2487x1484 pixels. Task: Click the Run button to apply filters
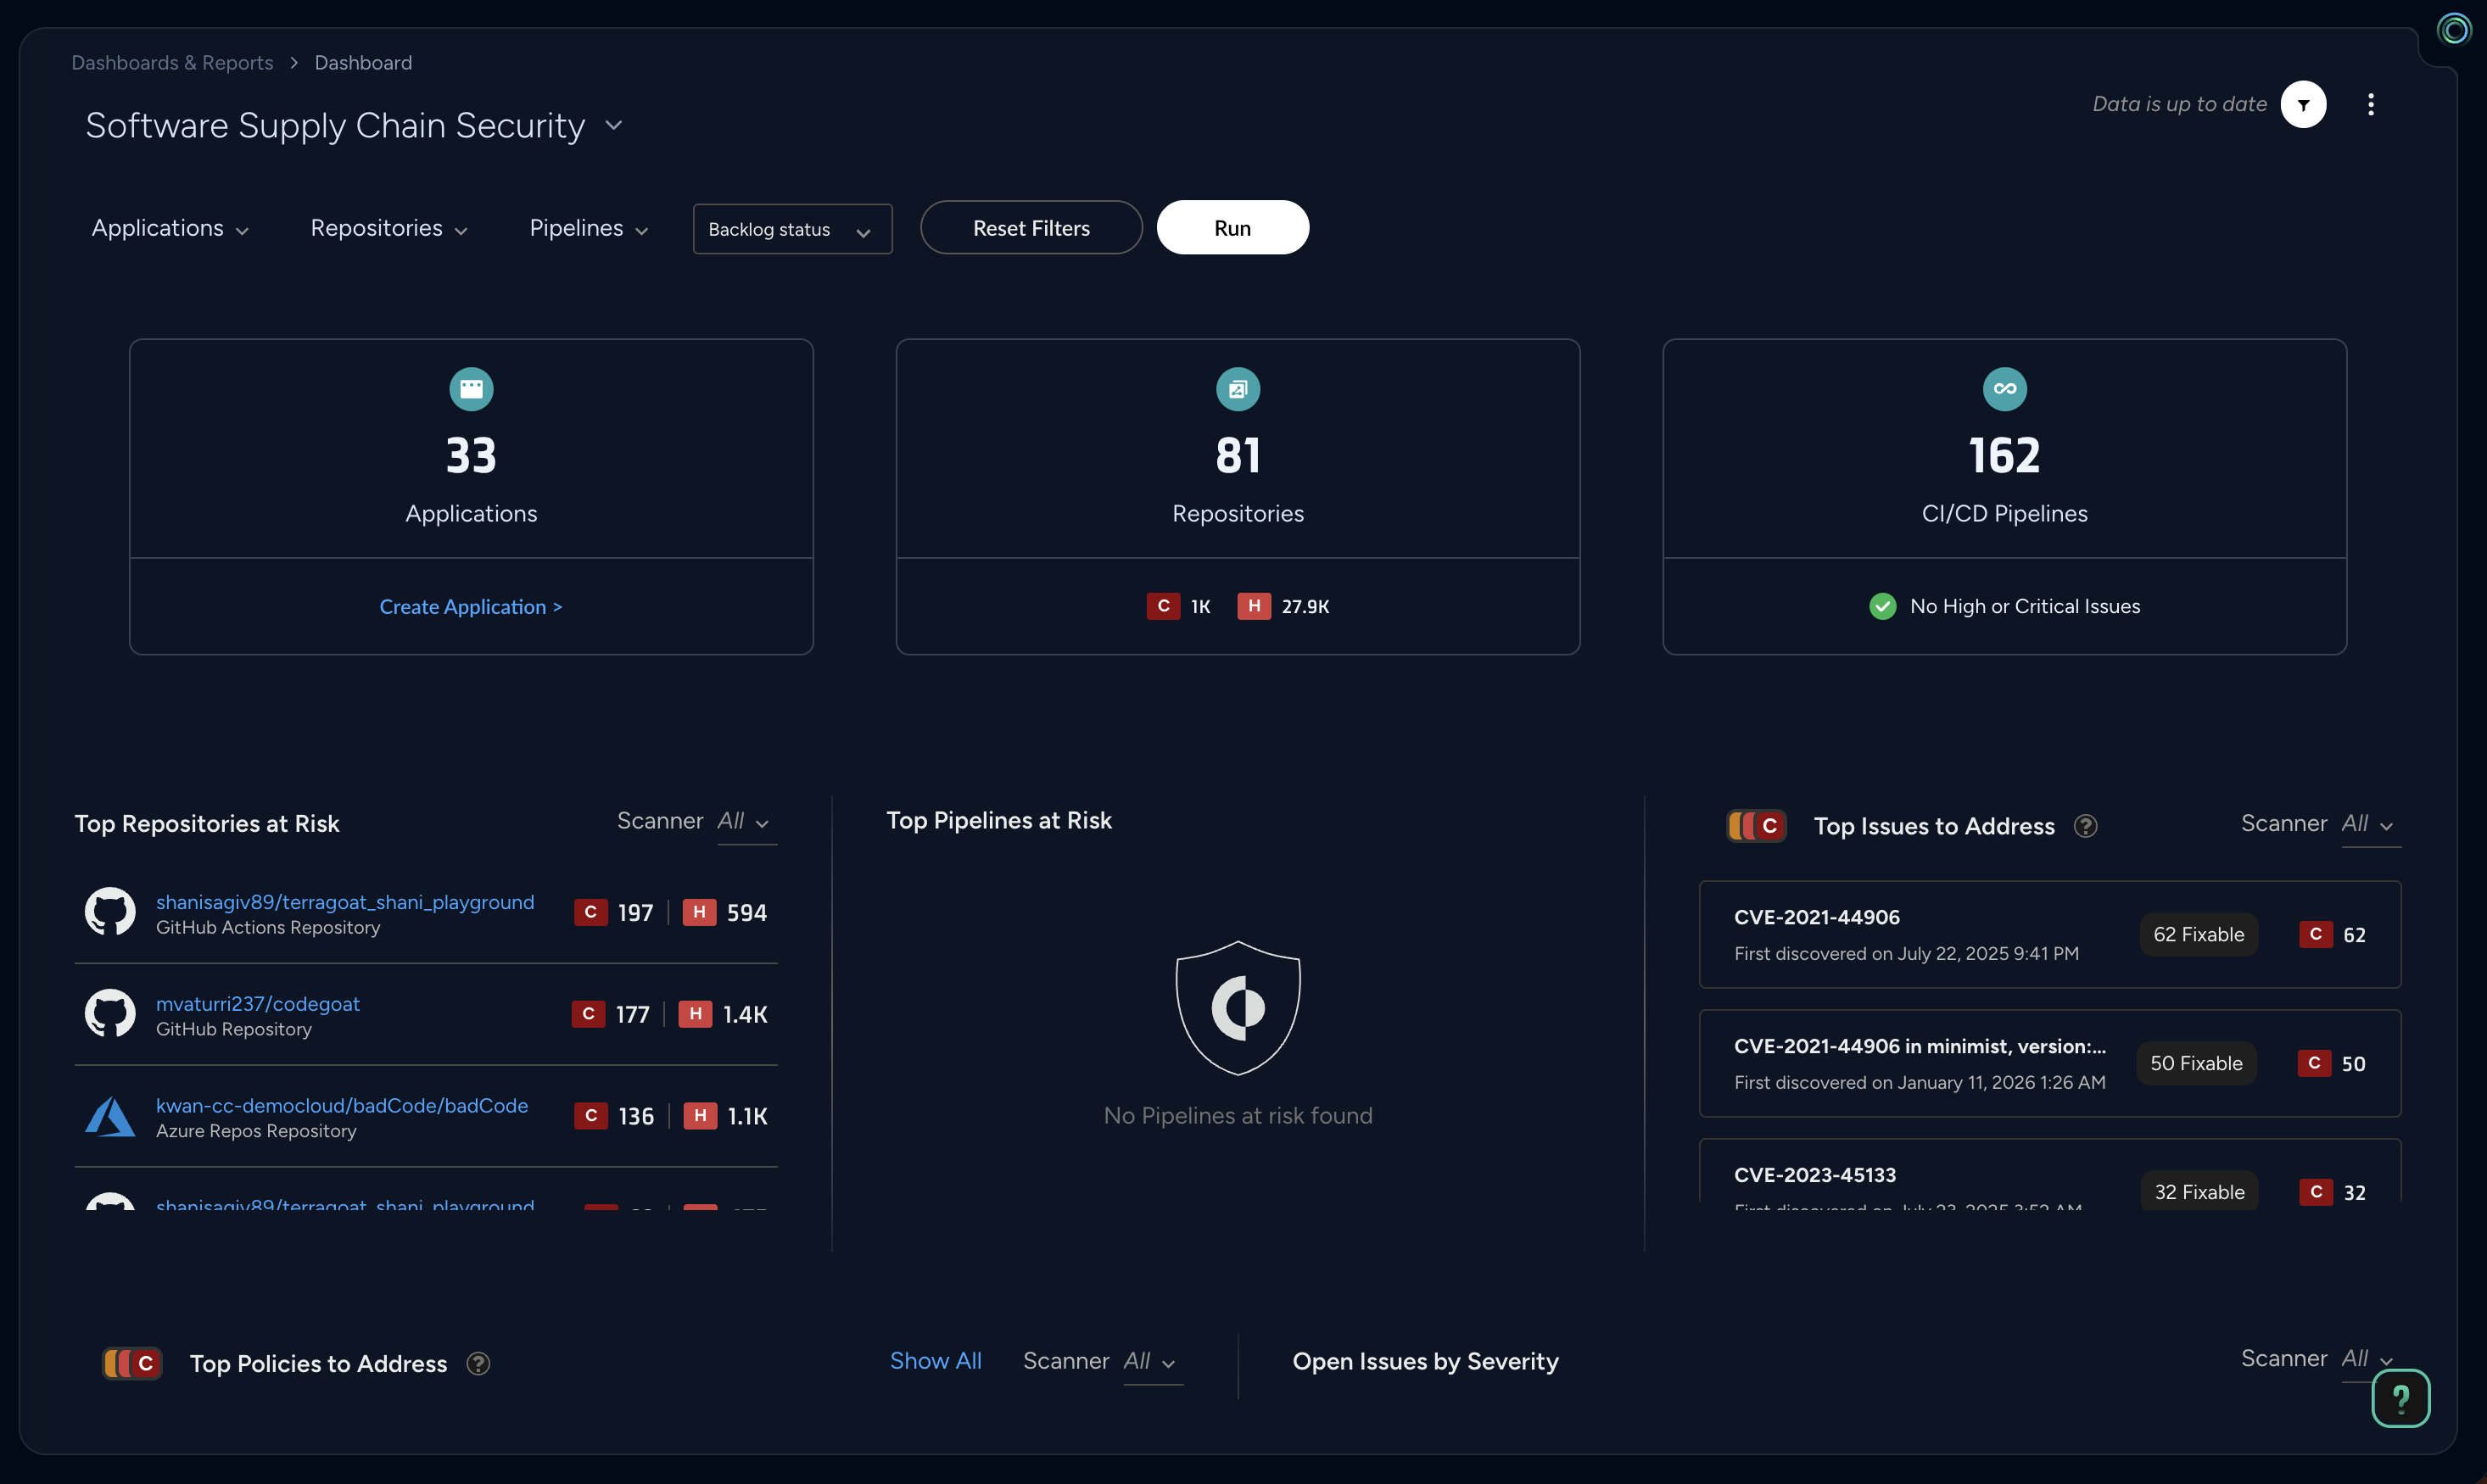point(1232,227)
